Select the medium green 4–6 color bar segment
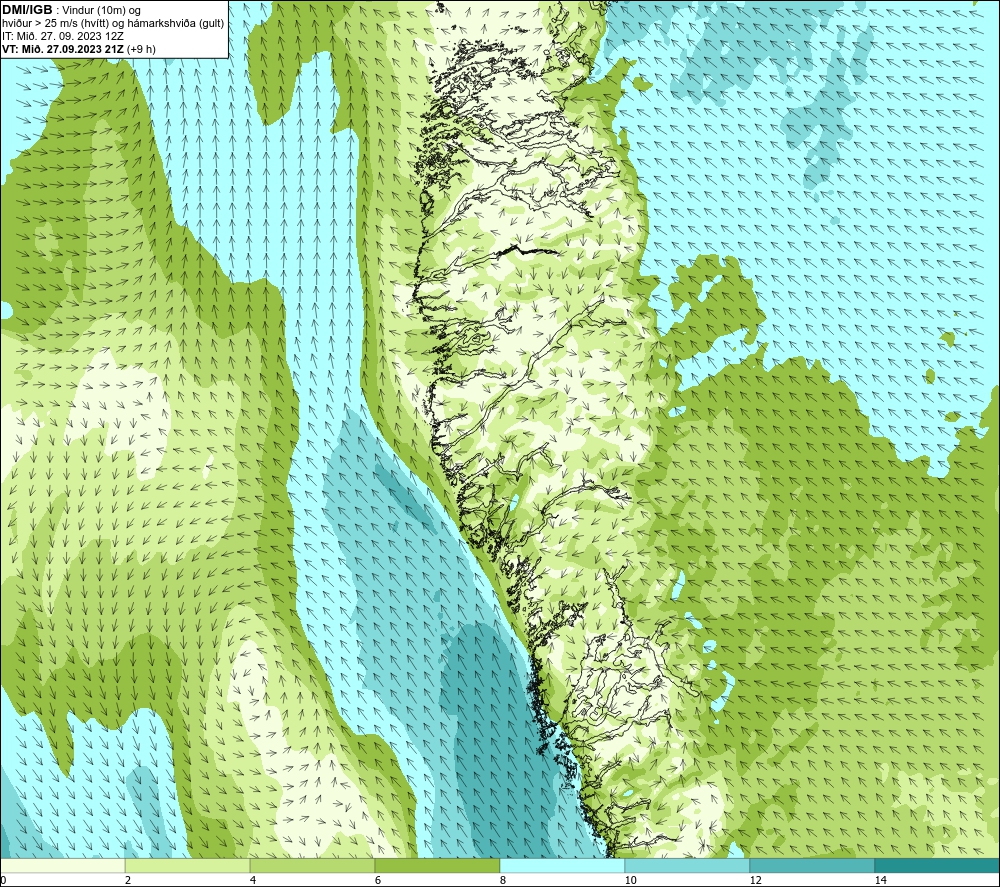Image resolution: width=1000 pixels, height=887 pixels. click(312, 866)
